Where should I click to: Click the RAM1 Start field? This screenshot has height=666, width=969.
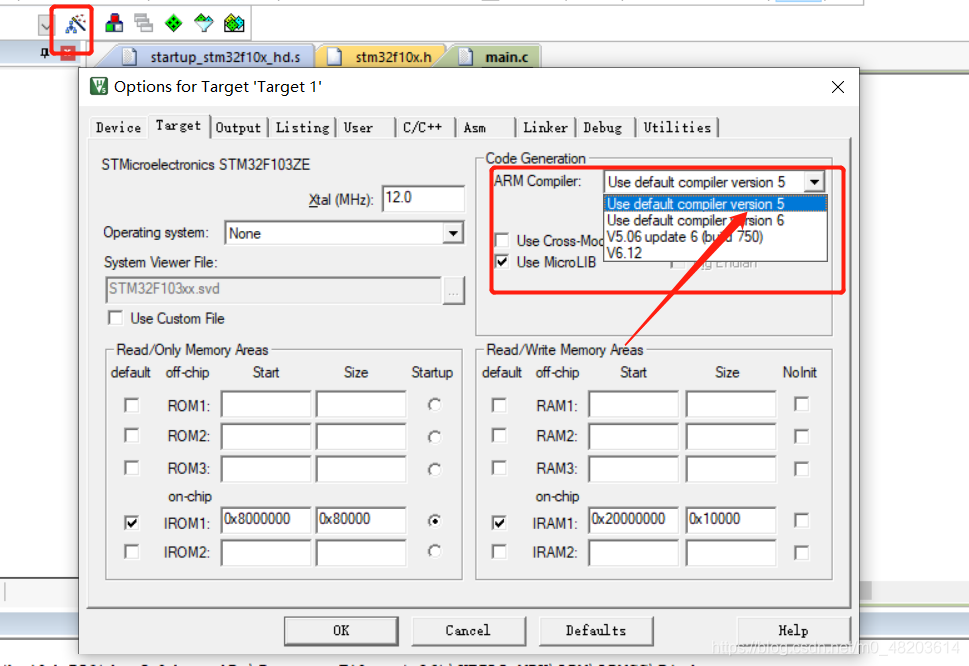click(633, 405)
